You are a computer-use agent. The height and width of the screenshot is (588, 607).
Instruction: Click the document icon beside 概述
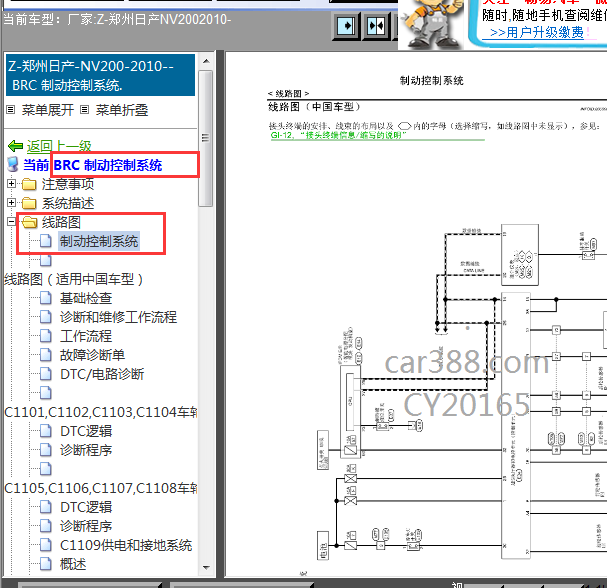[x=46, y=564]
